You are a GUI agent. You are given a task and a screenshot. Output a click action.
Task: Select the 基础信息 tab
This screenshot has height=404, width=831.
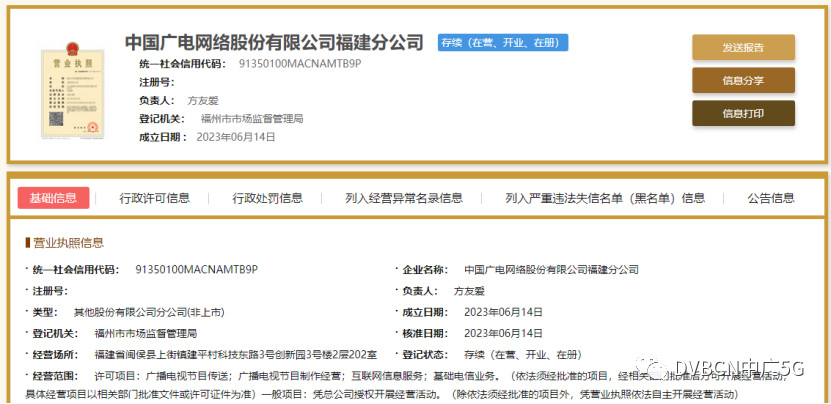pyautogui.click(x=54, y=198)
